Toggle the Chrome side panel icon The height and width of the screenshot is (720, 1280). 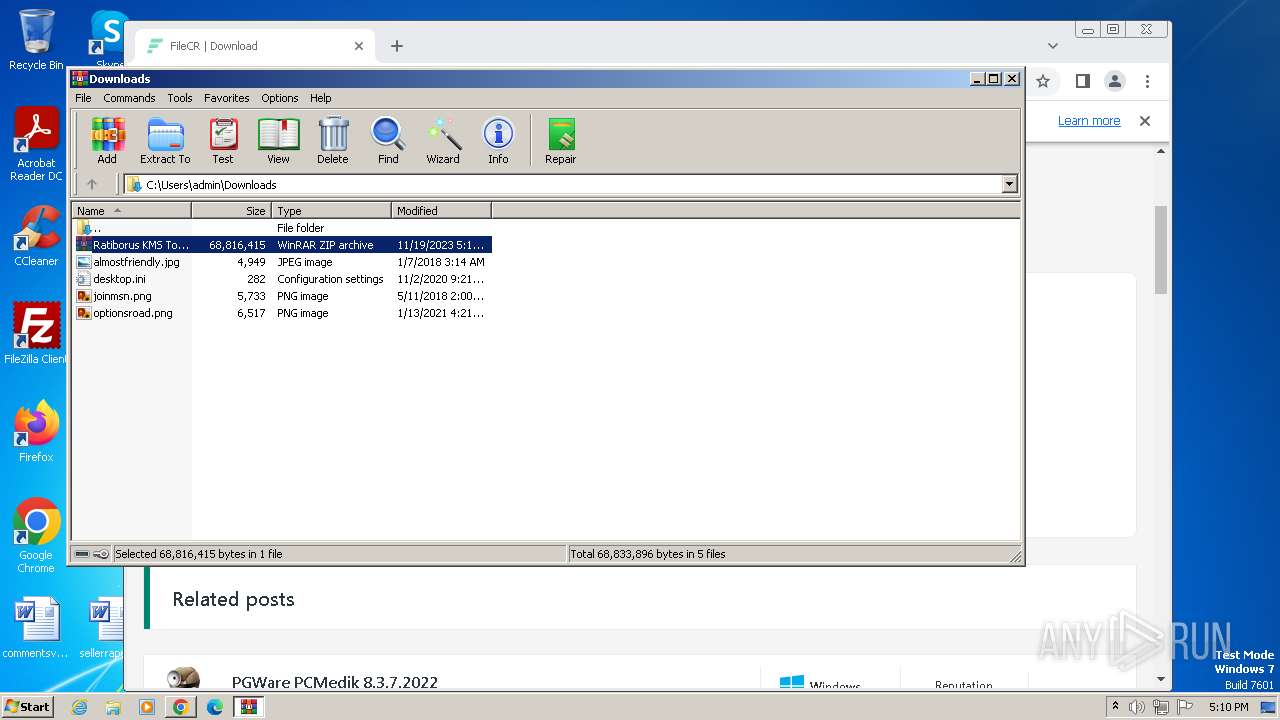pyautogui.click(x=1082, y=82)
